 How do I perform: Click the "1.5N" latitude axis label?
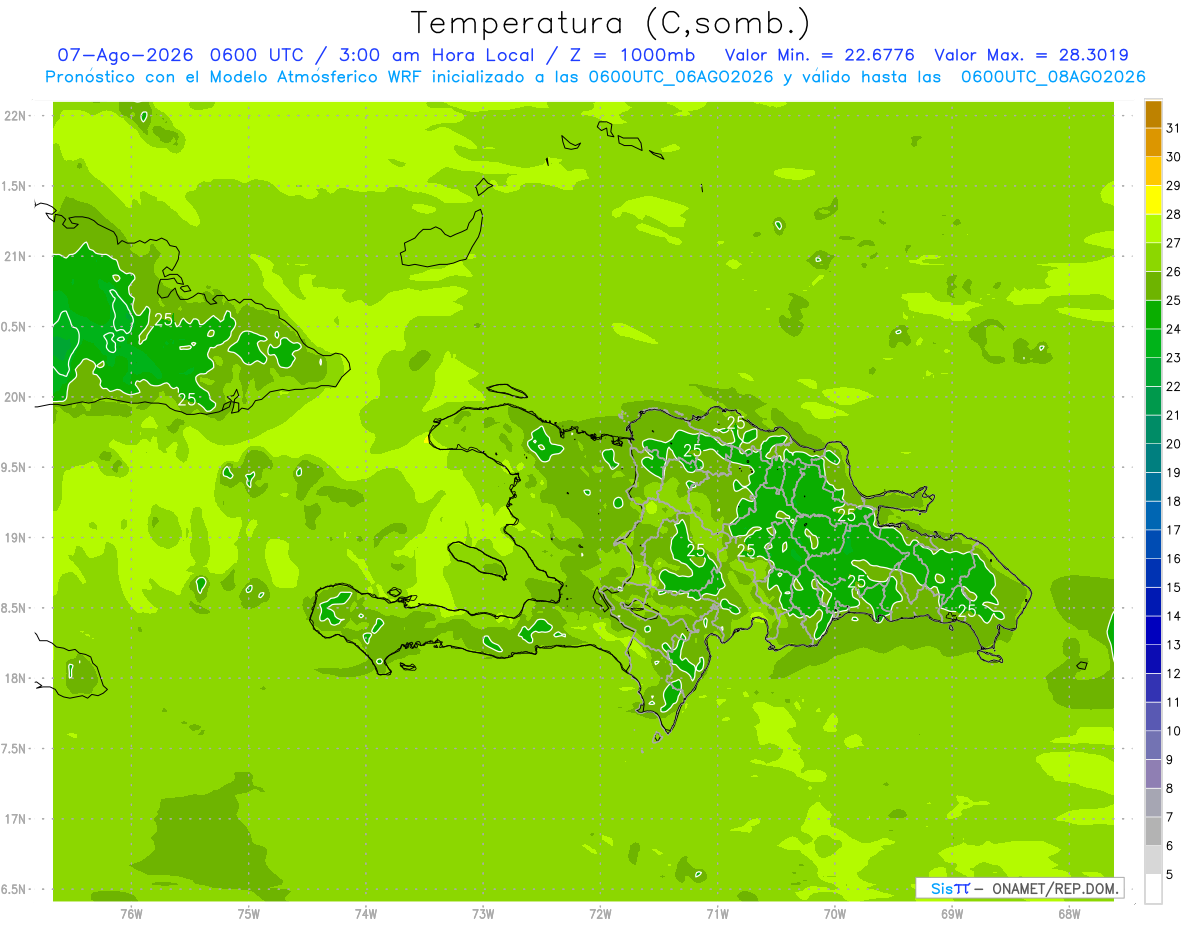(13, 186)
